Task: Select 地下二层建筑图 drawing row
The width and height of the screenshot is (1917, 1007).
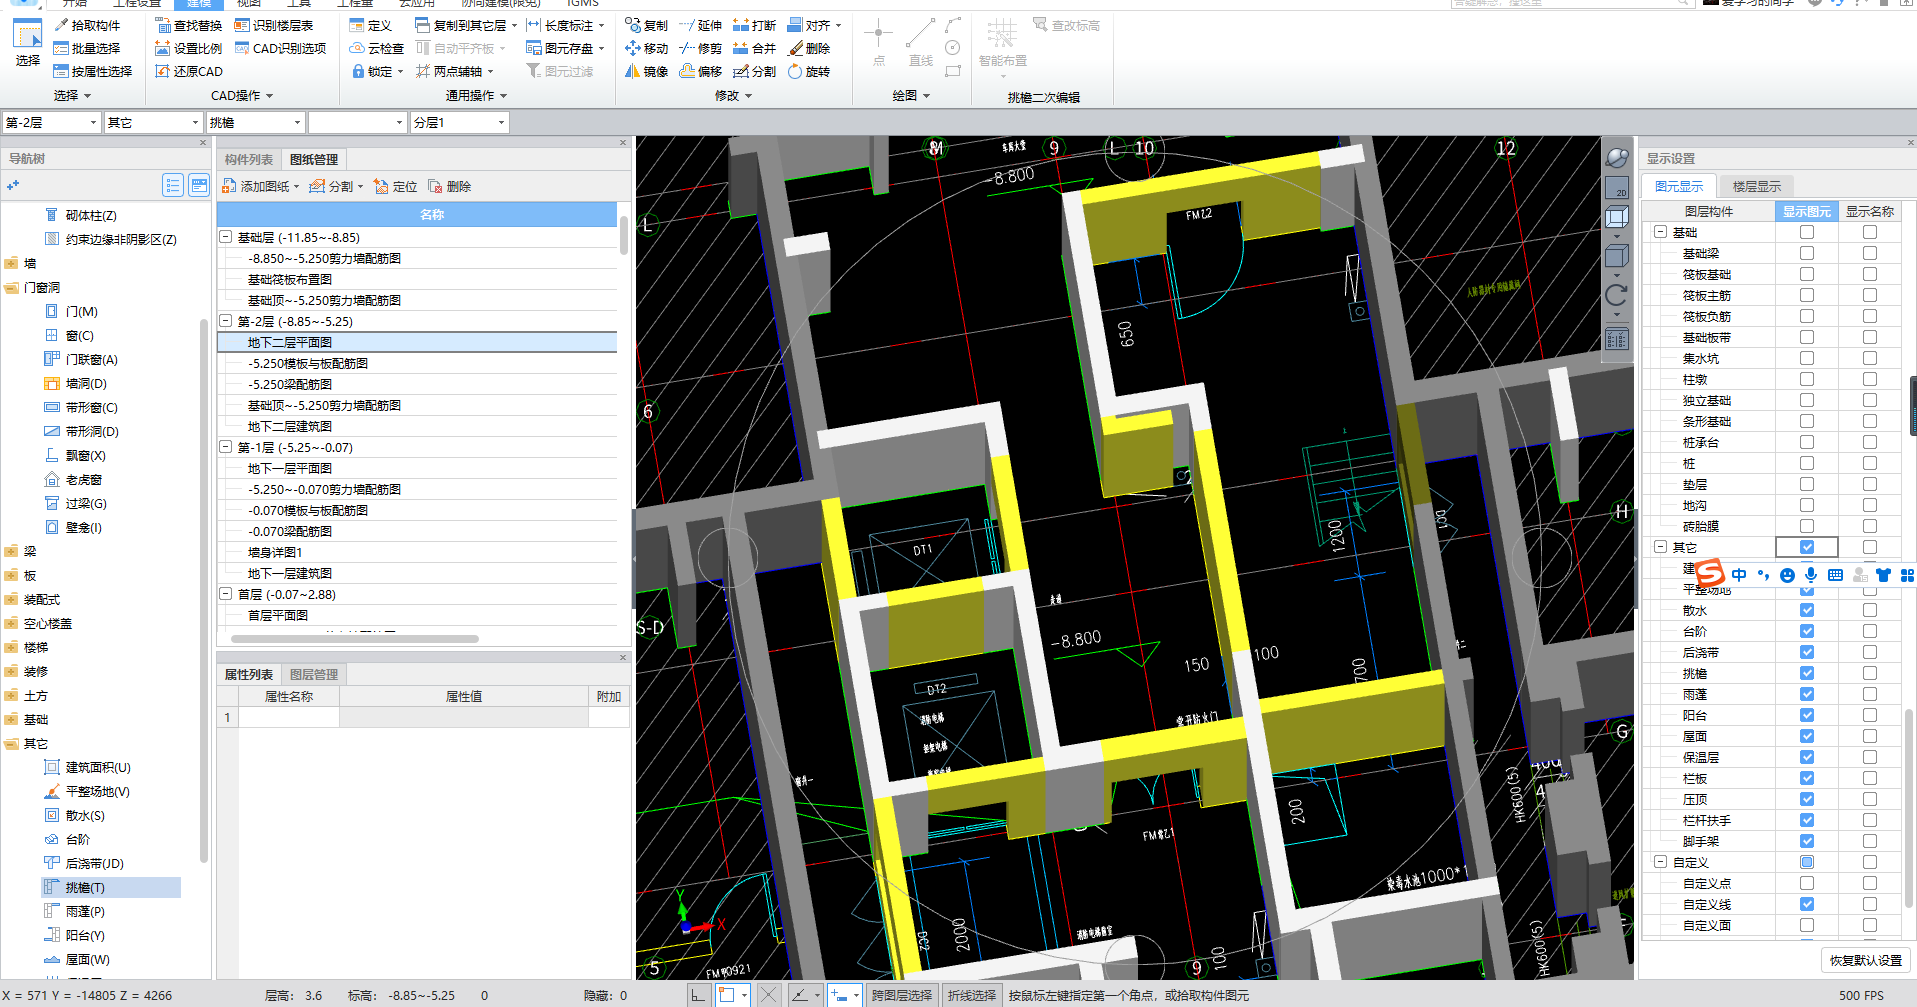Action: pos(418,426)
